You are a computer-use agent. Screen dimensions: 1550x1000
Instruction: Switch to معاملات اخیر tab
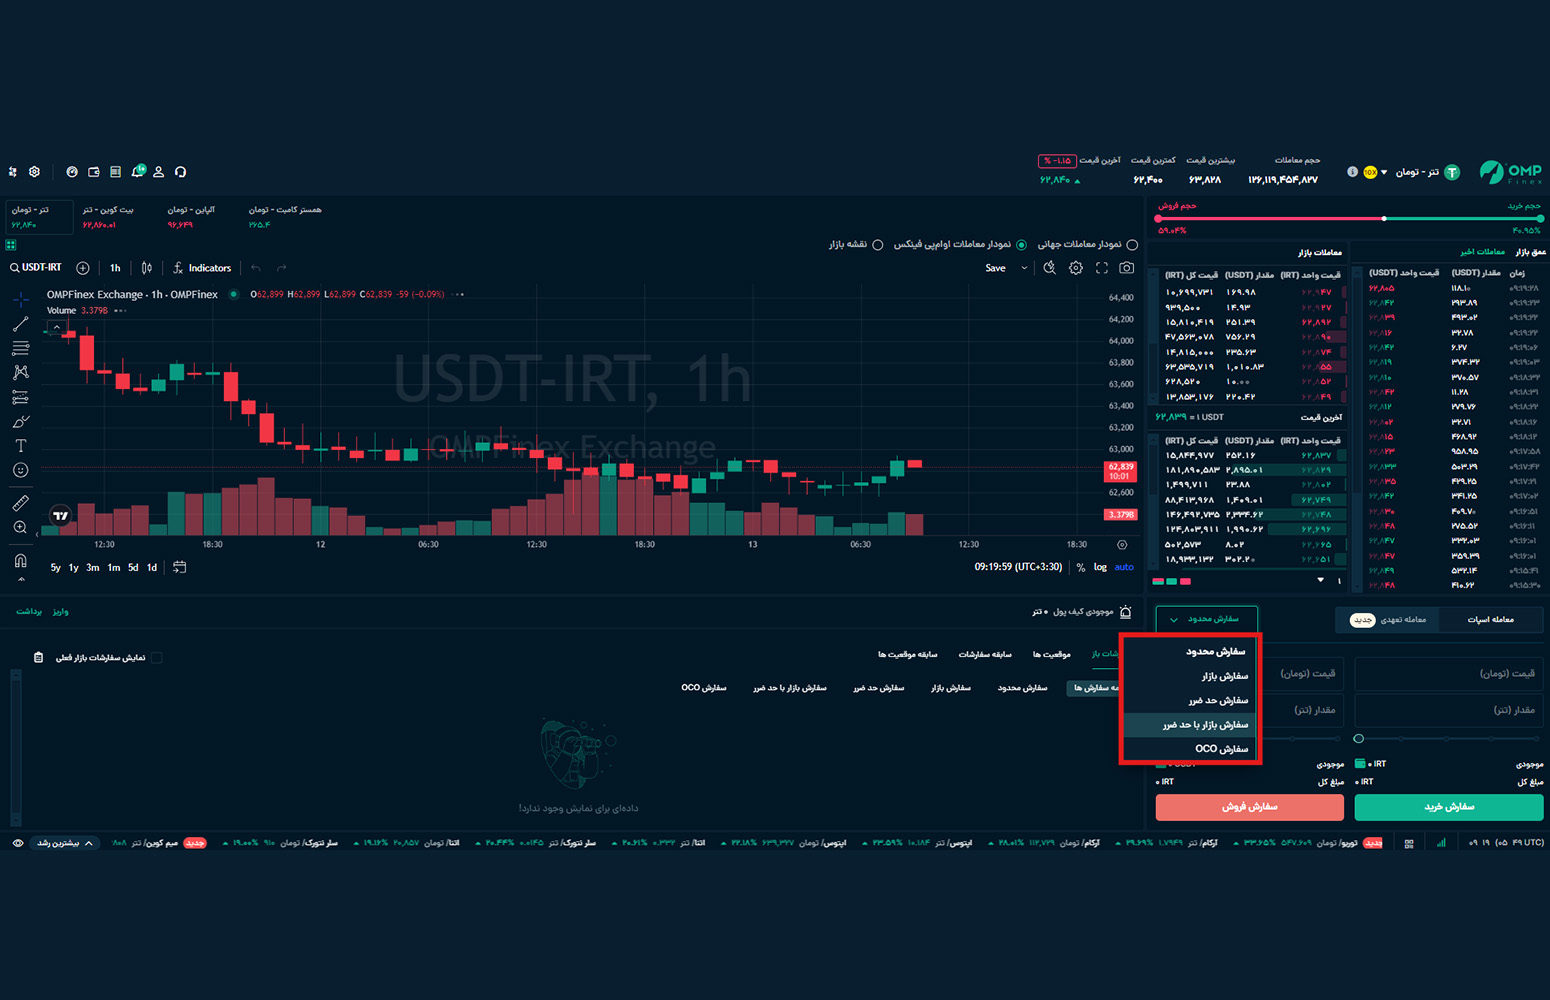(1482, 252)
